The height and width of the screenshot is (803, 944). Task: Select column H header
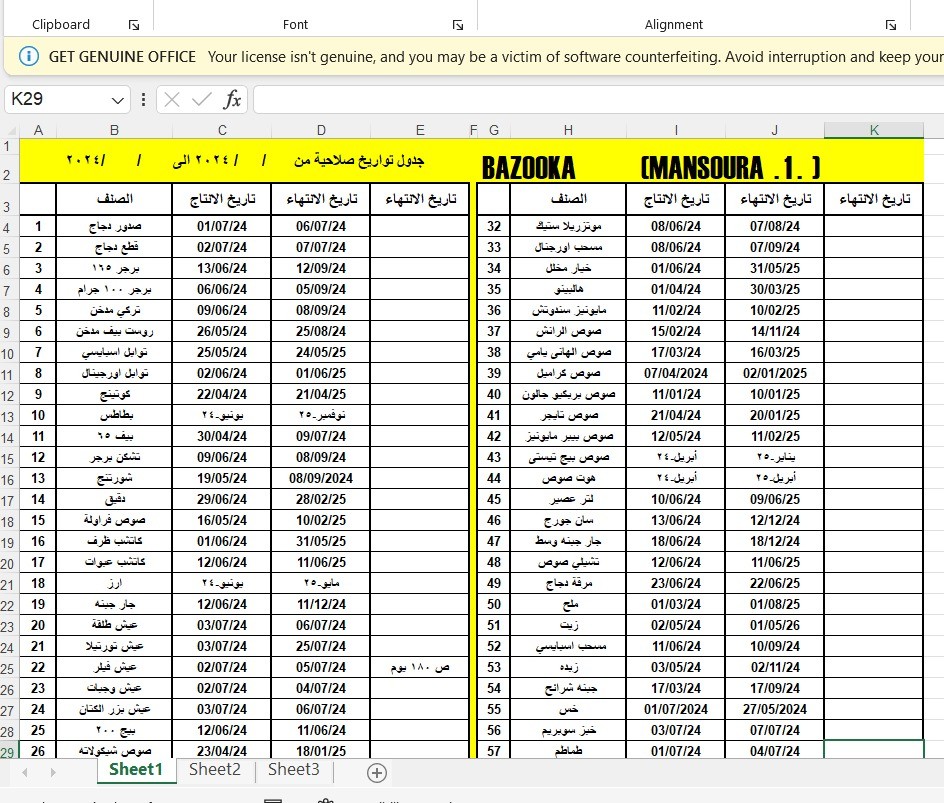pos(568,130)
